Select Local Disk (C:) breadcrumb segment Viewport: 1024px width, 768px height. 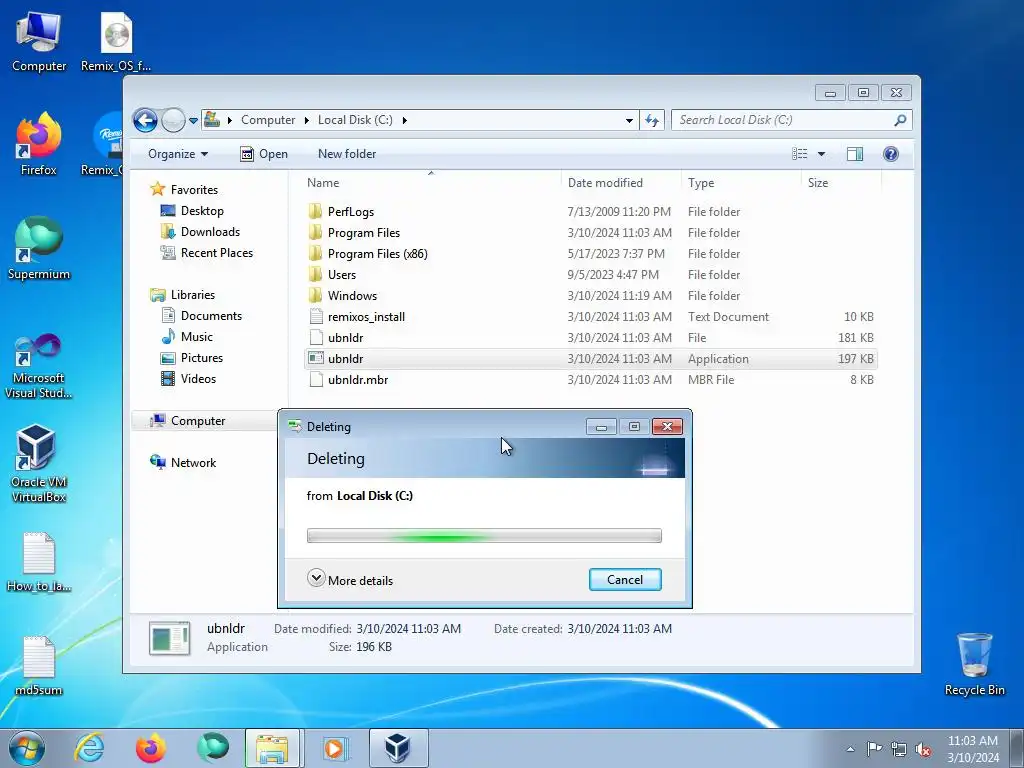pos(355,120)
